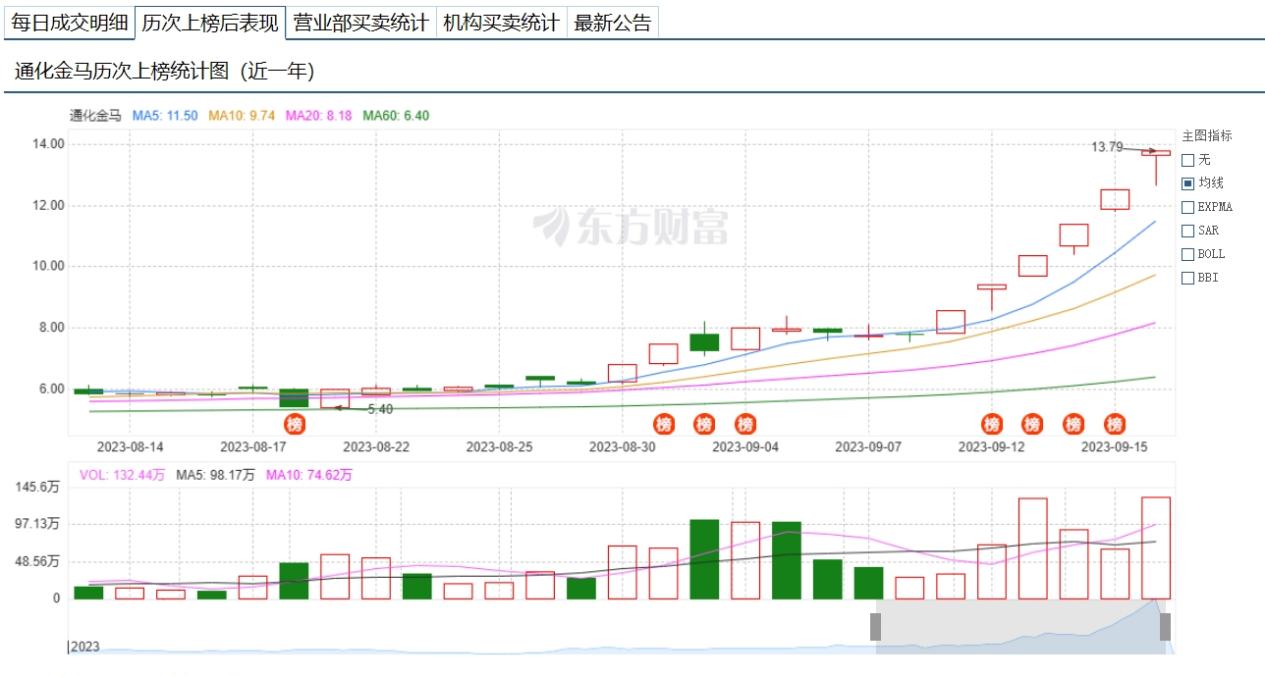Click the 2023-09-04 date axis label
The height and width of the screenshot is (676, 1265).
(x=745, y=447)
